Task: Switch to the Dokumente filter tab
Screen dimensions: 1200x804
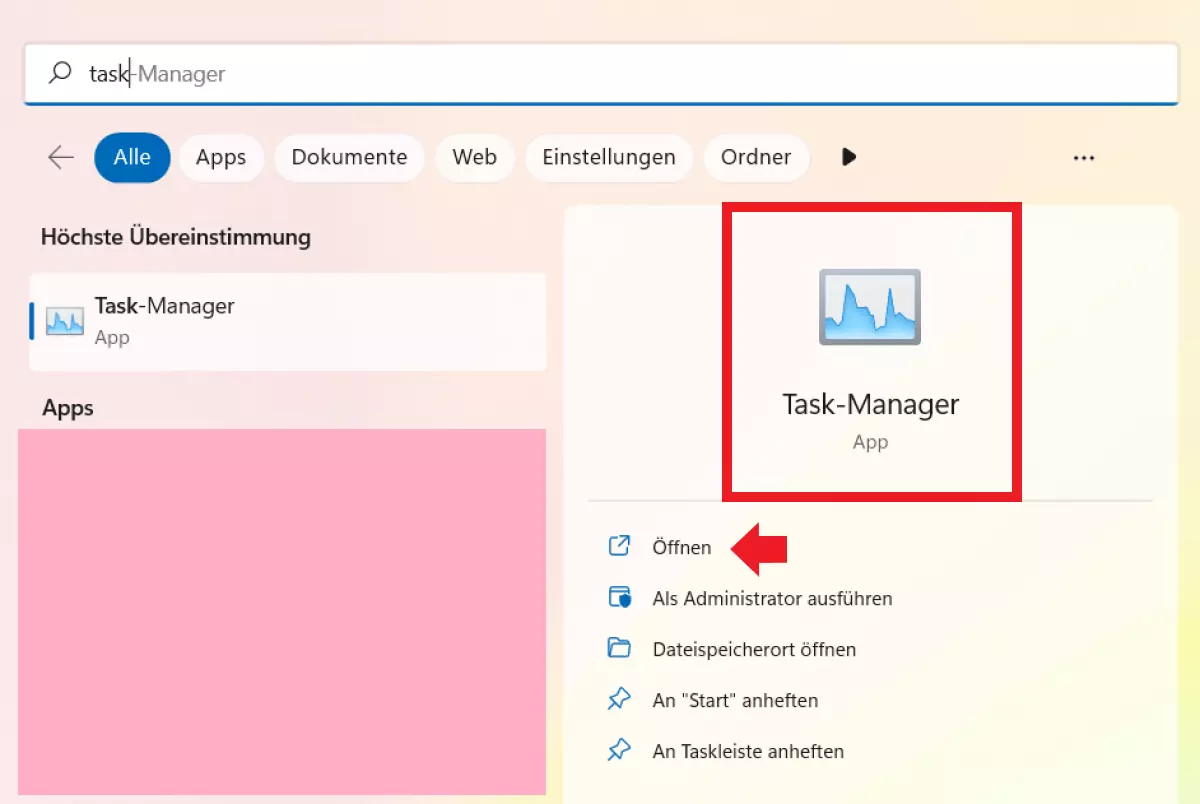Action: coord(349,157)
